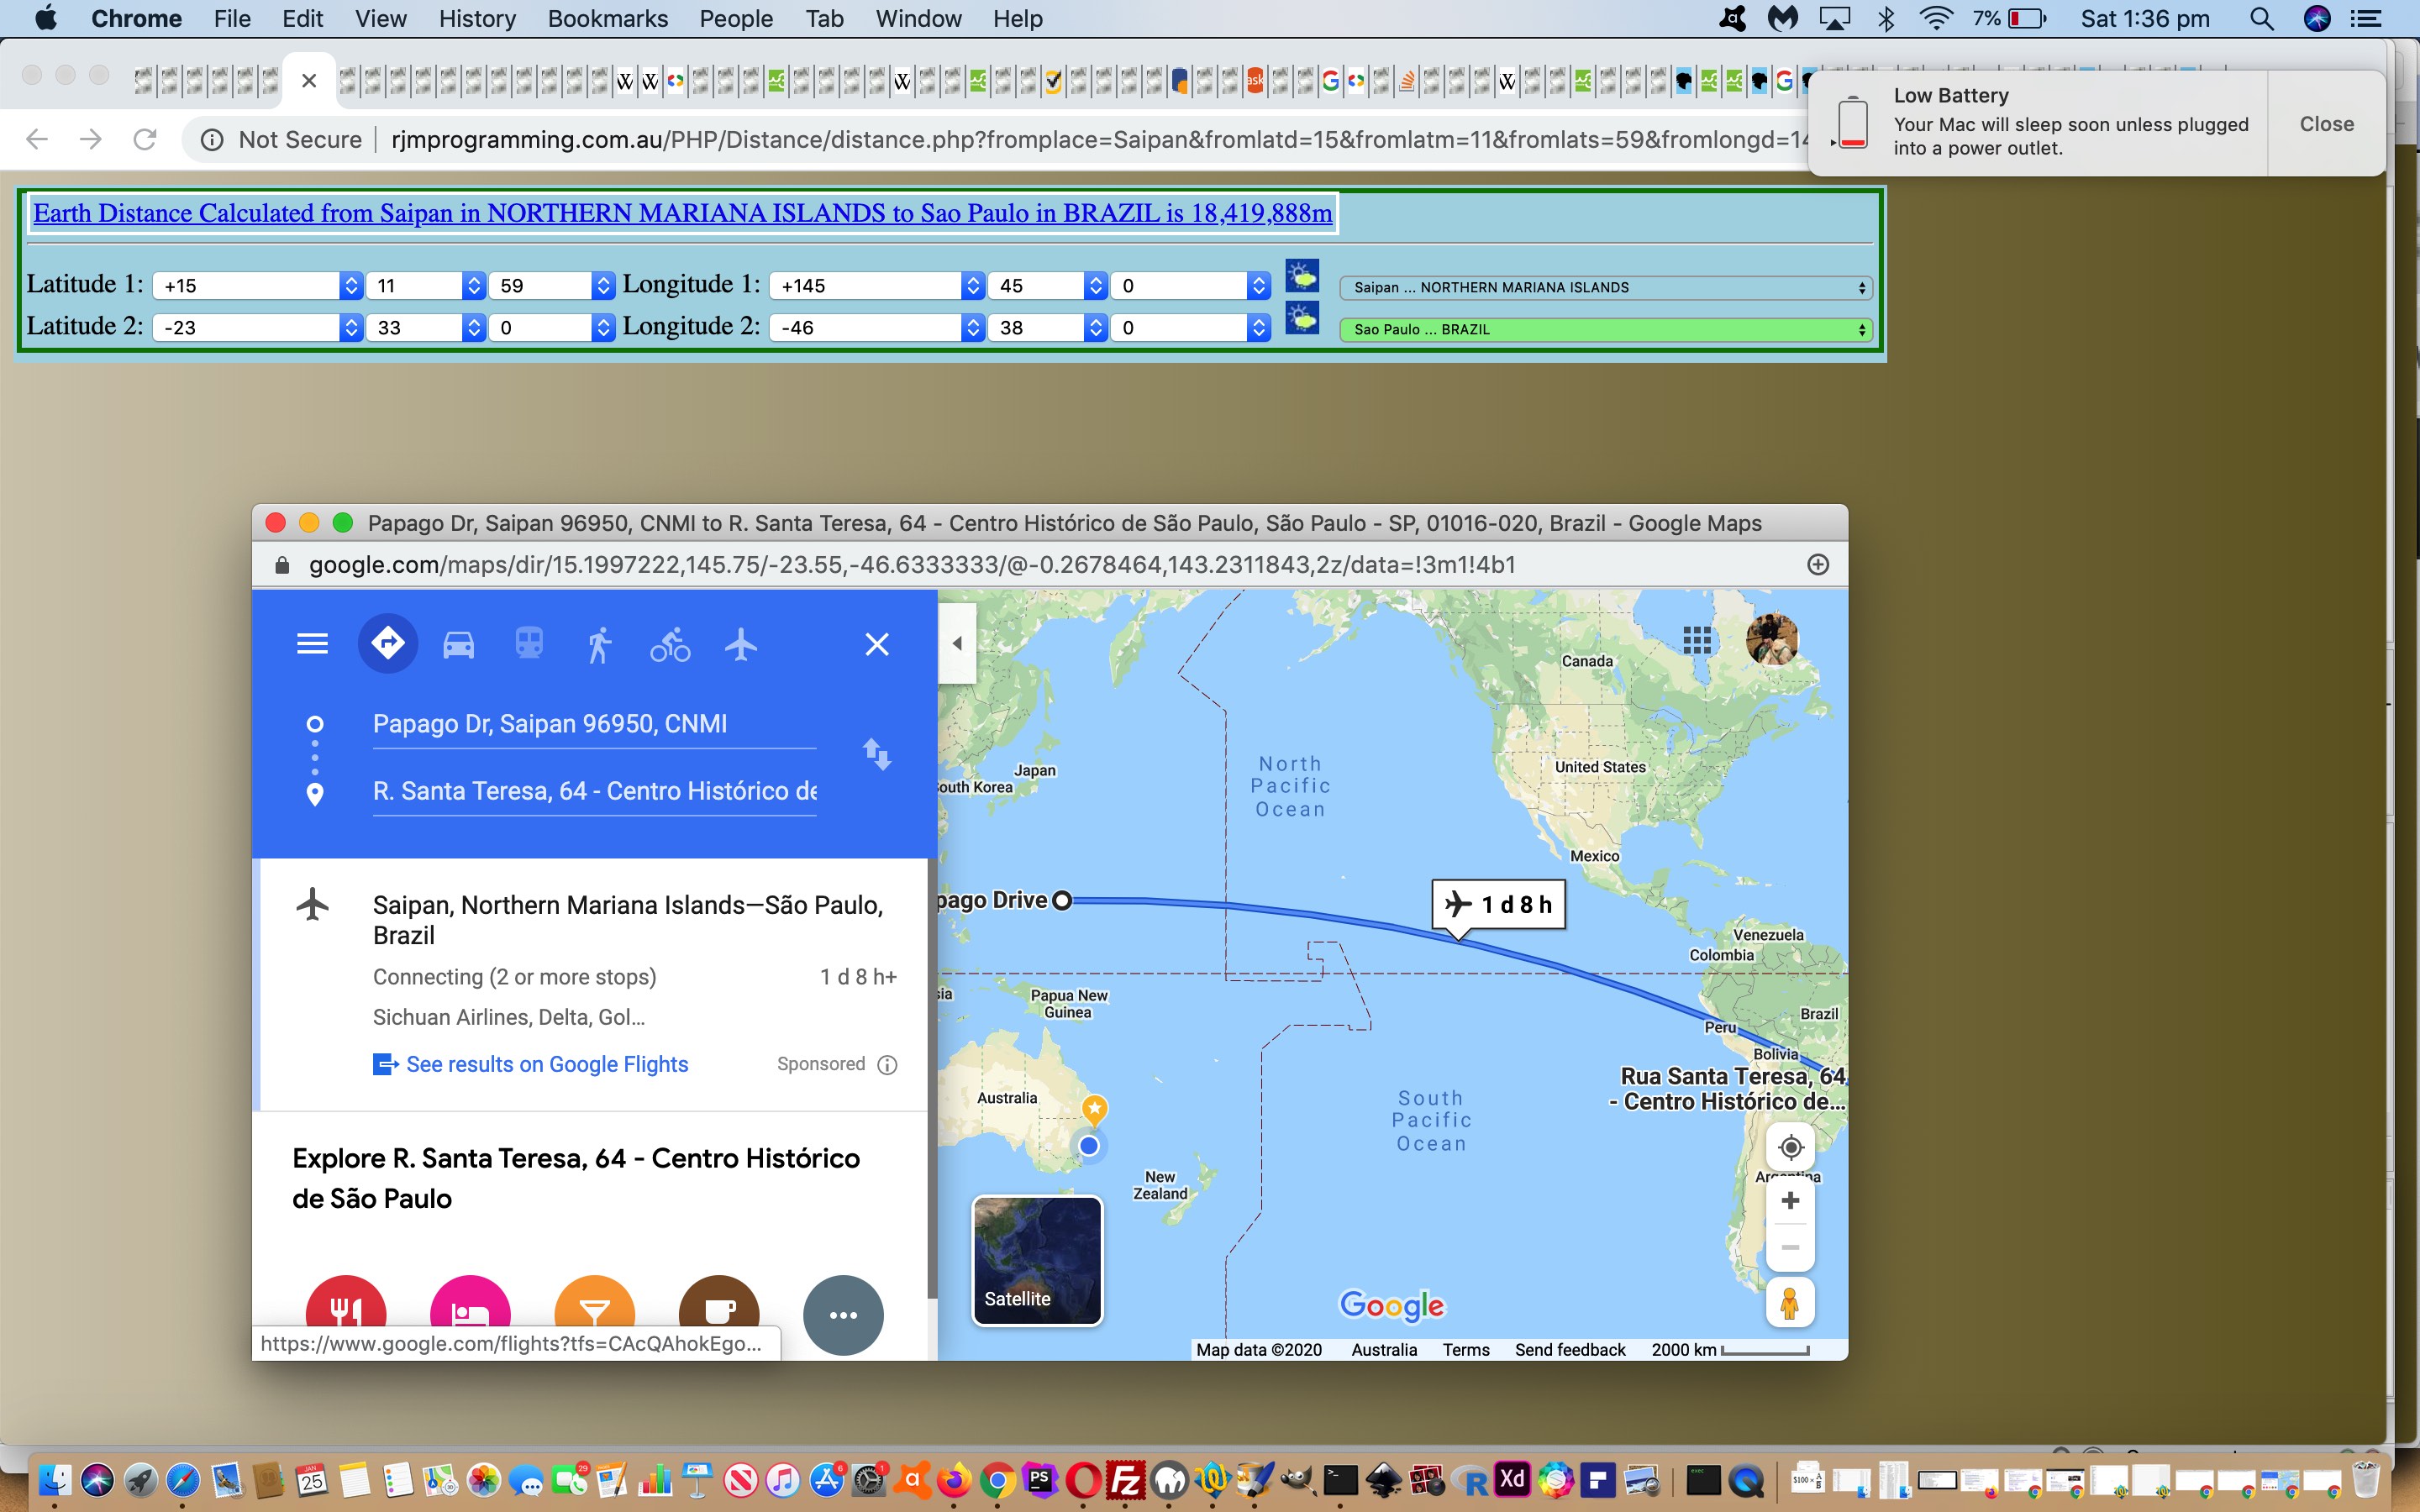
Task: Click weather icon for Latitude 2 row
Action: (x=1301, y=318)
